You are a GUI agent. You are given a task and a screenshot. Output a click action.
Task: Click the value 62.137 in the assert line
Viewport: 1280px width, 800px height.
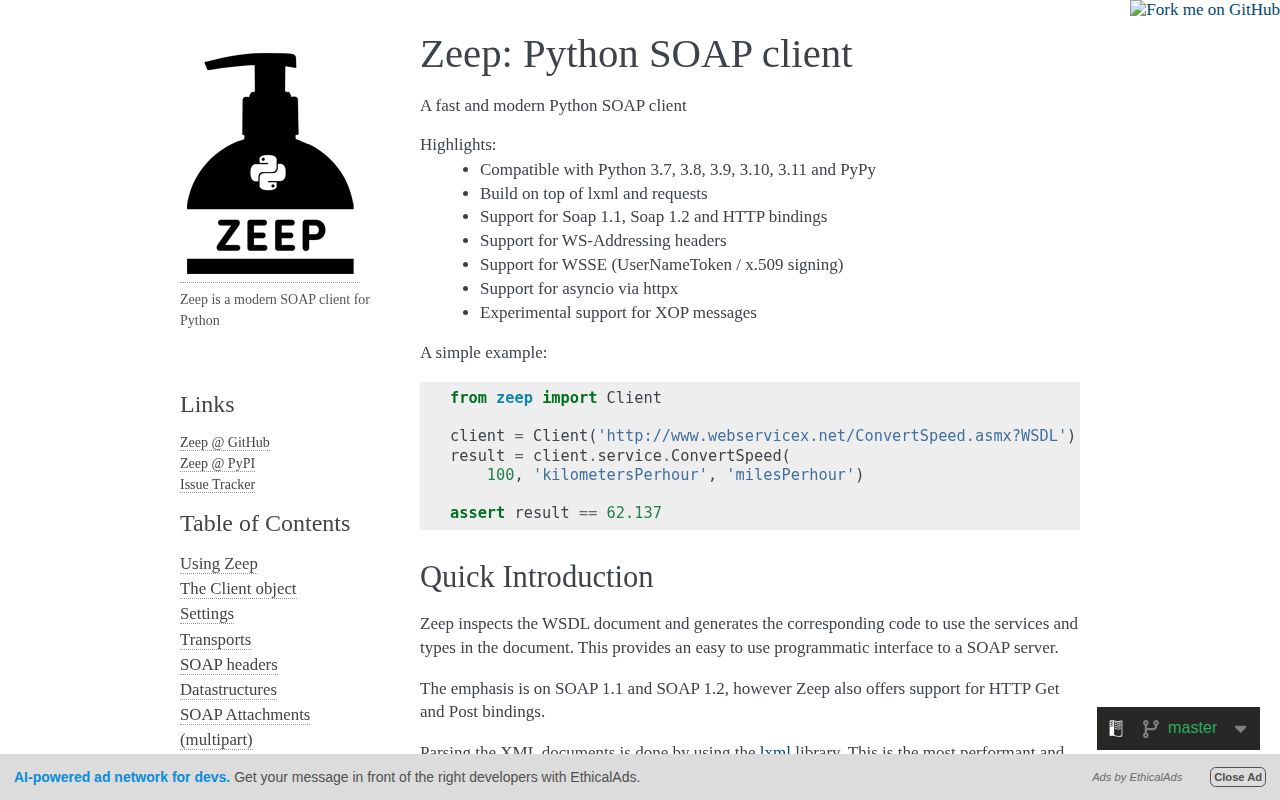click(x=634, y=513)
